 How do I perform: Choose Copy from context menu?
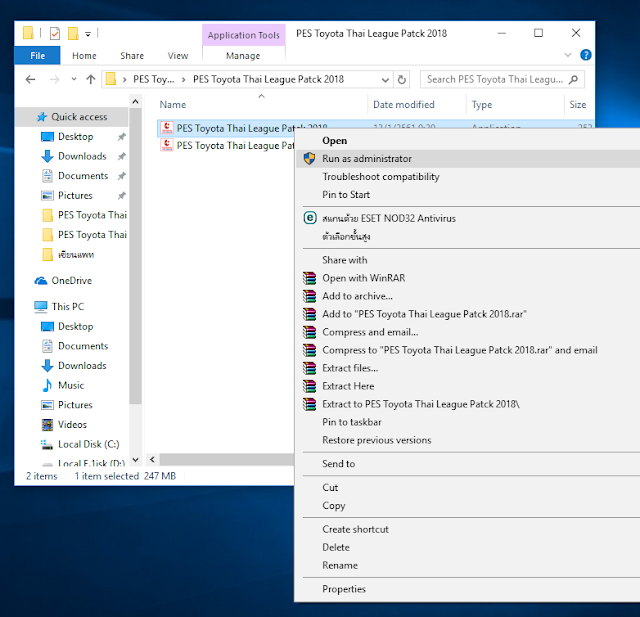click(x=333, y=506)
